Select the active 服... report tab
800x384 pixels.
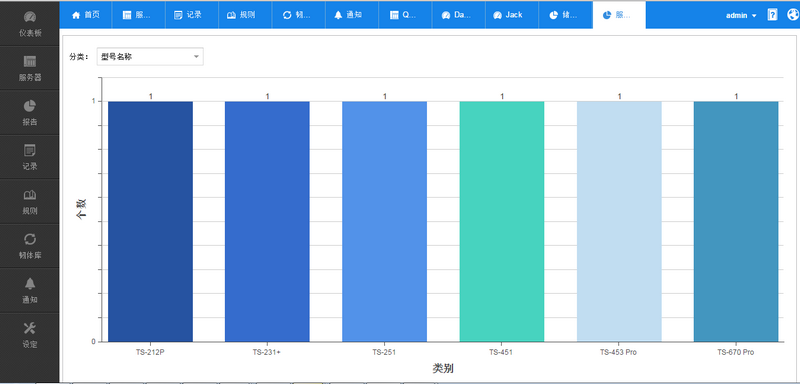(x=619, y=15)
